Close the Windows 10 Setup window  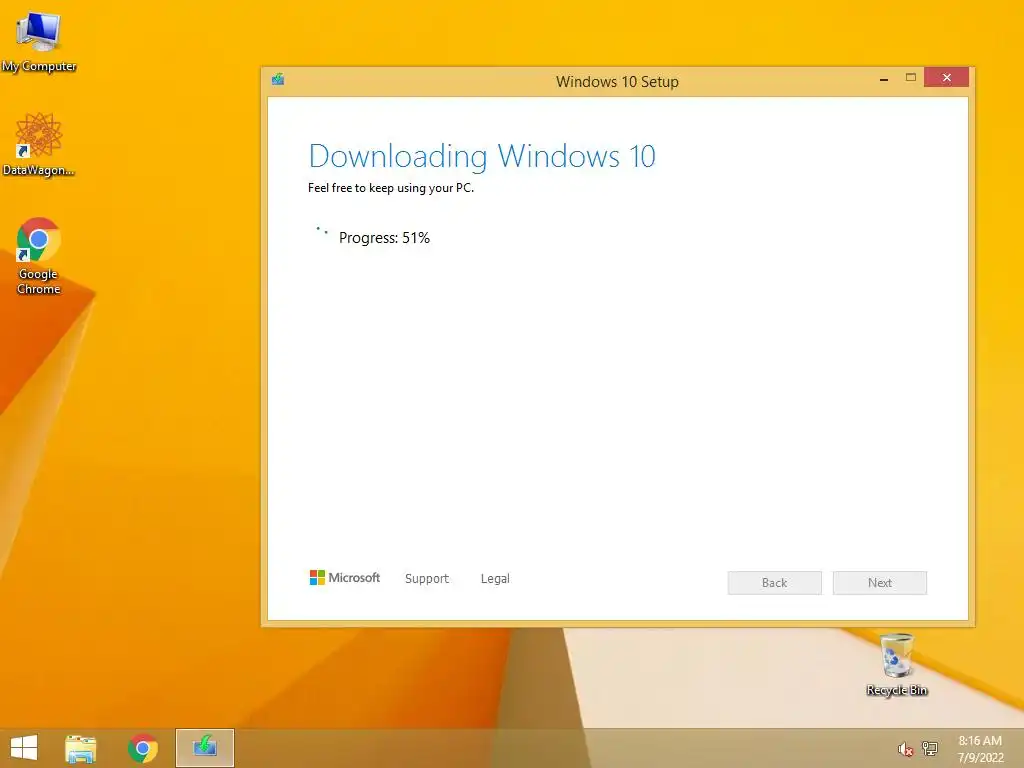point(946,78)
